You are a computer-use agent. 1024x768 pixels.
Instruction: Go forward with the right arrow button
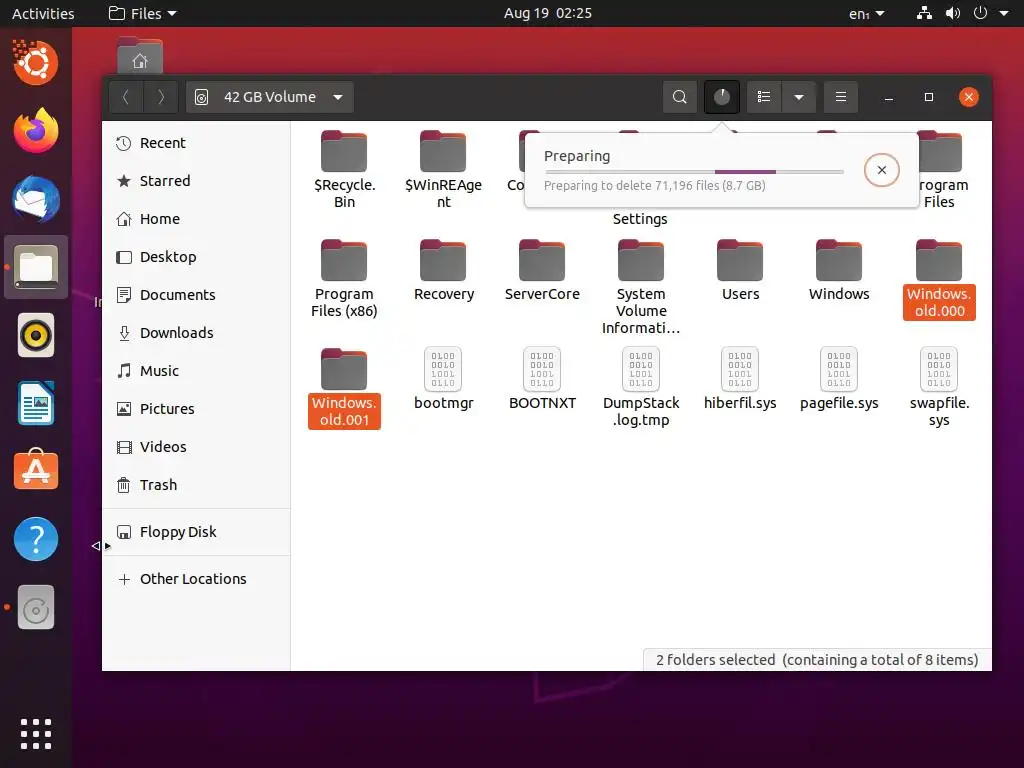point(161,97)
